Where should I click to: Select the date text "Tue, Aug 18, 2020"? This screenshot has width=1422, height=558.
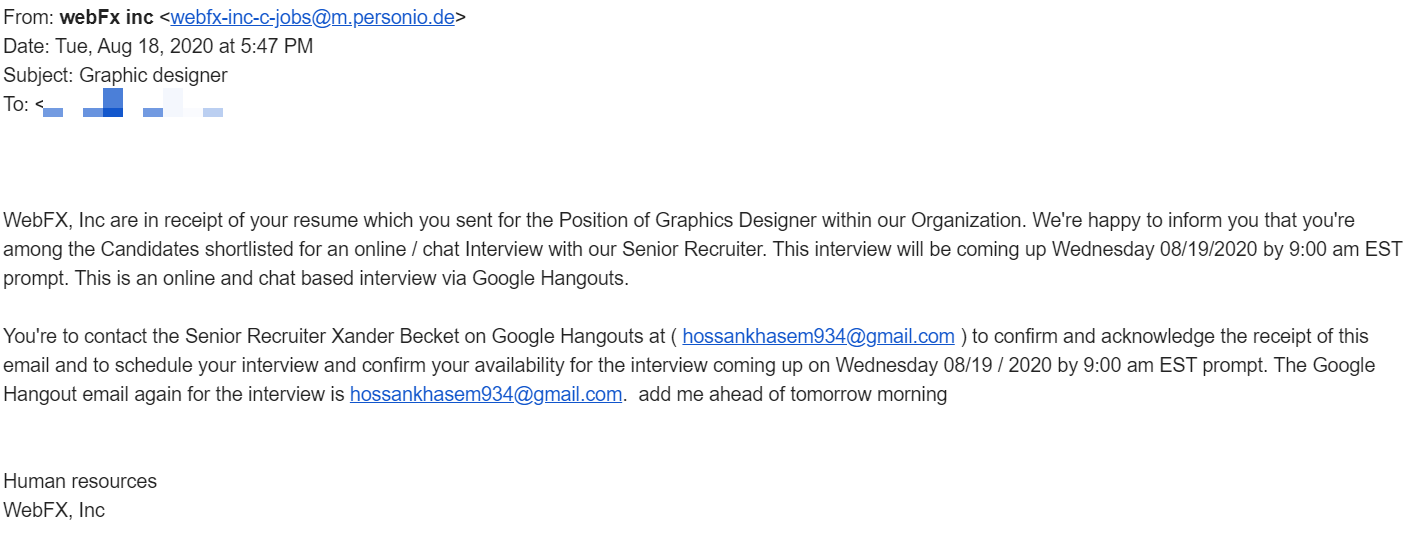point(133,46)
